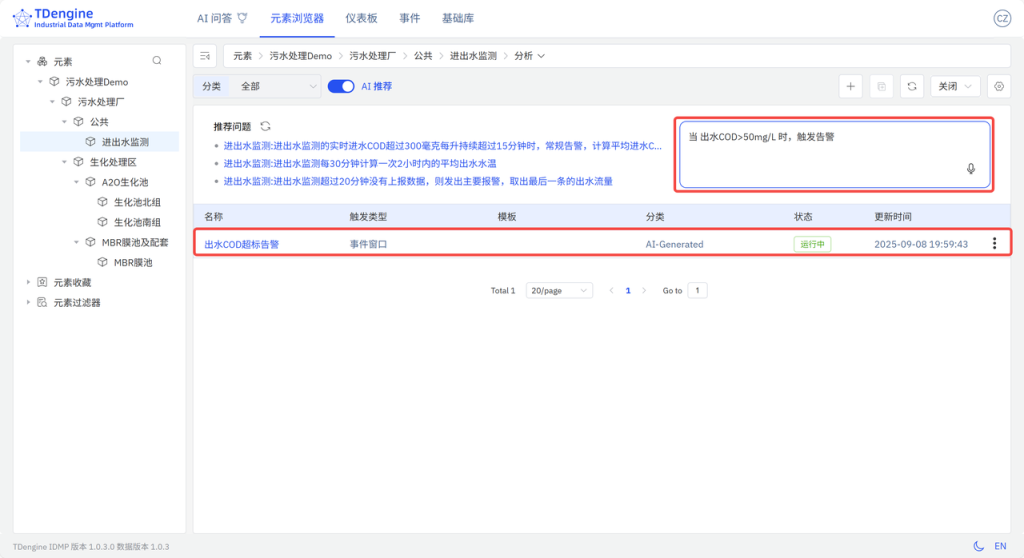Select 生化池北组 in the tree
The image size is (1024, 558).
pos(137,203)
